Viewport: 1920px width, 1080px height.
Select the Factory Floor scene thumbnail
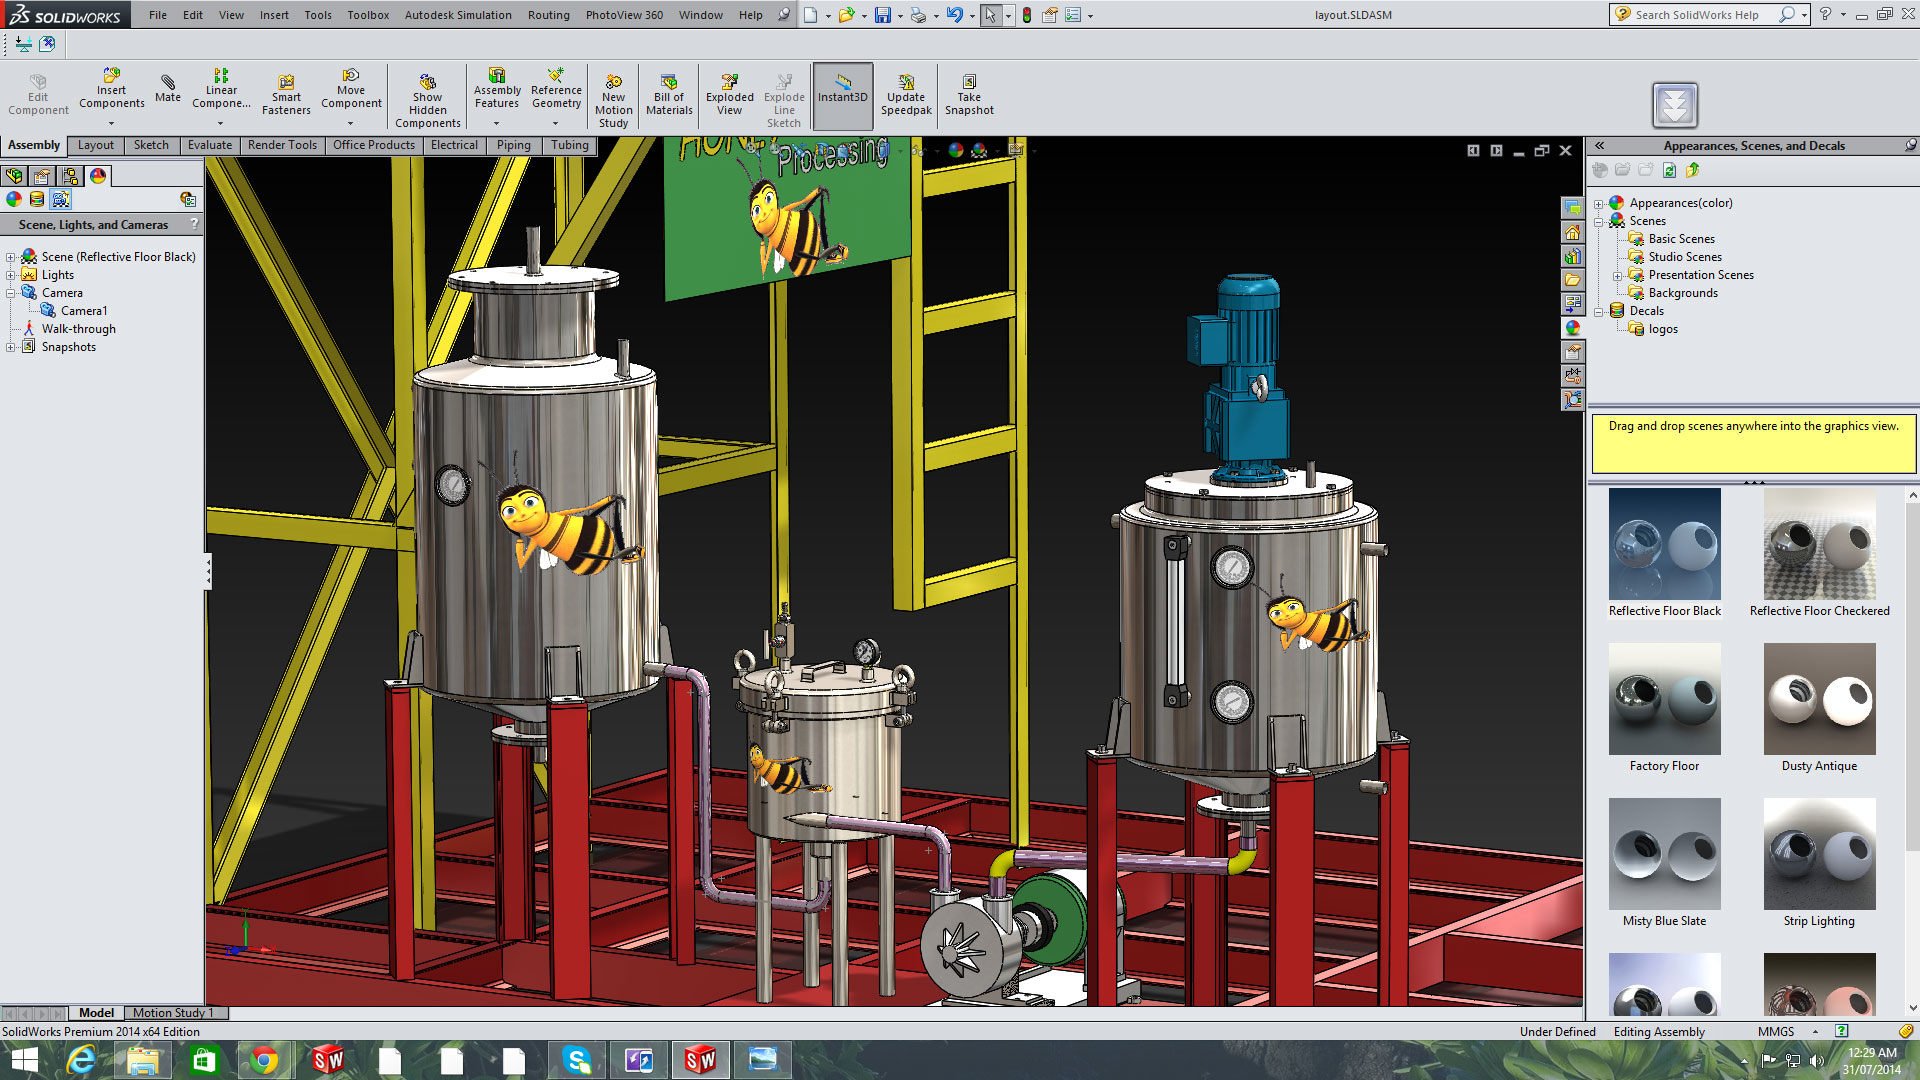click(1664, 699)
